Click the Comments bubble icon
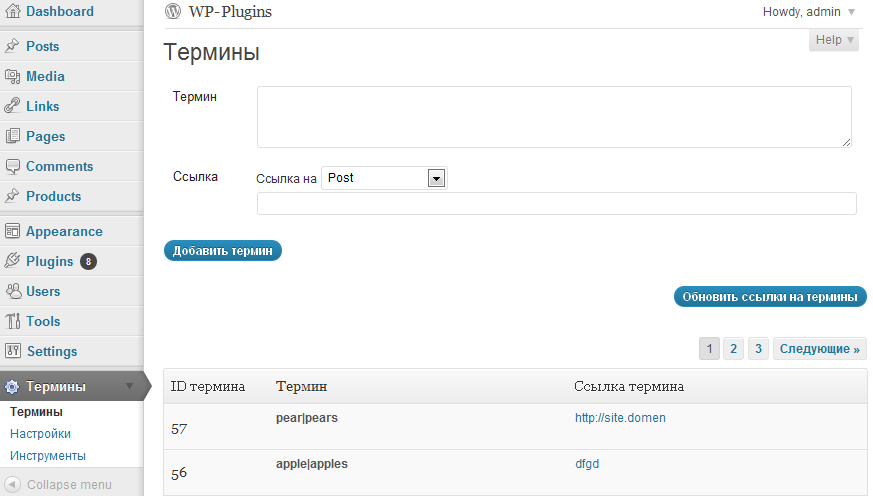 [12, 166]
